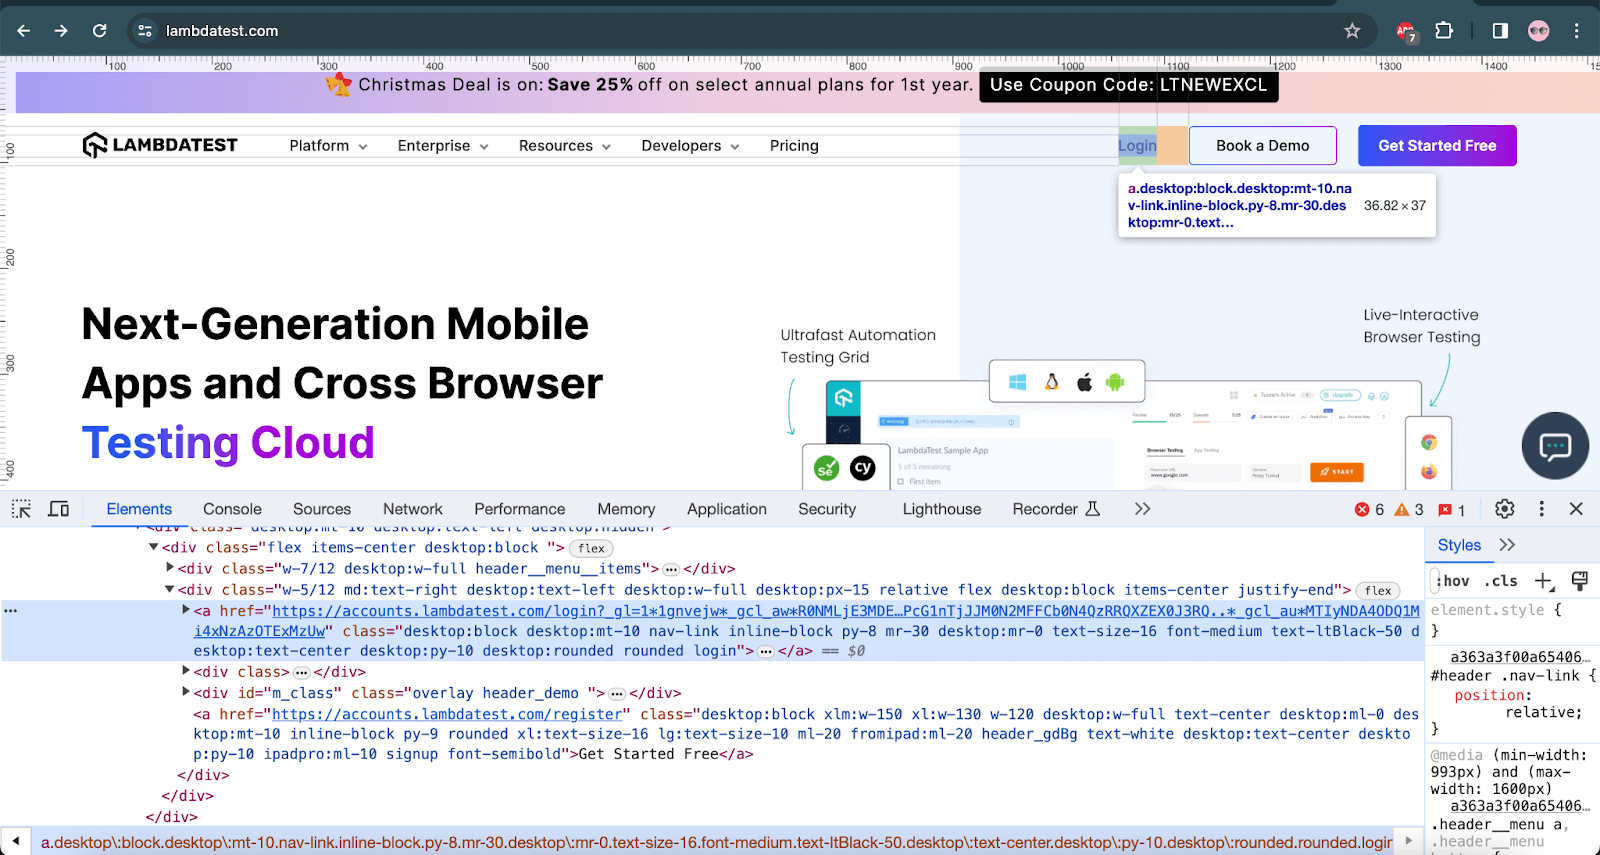Switch to the Console tab
The image size is (1600, 855).
[232, 509]
